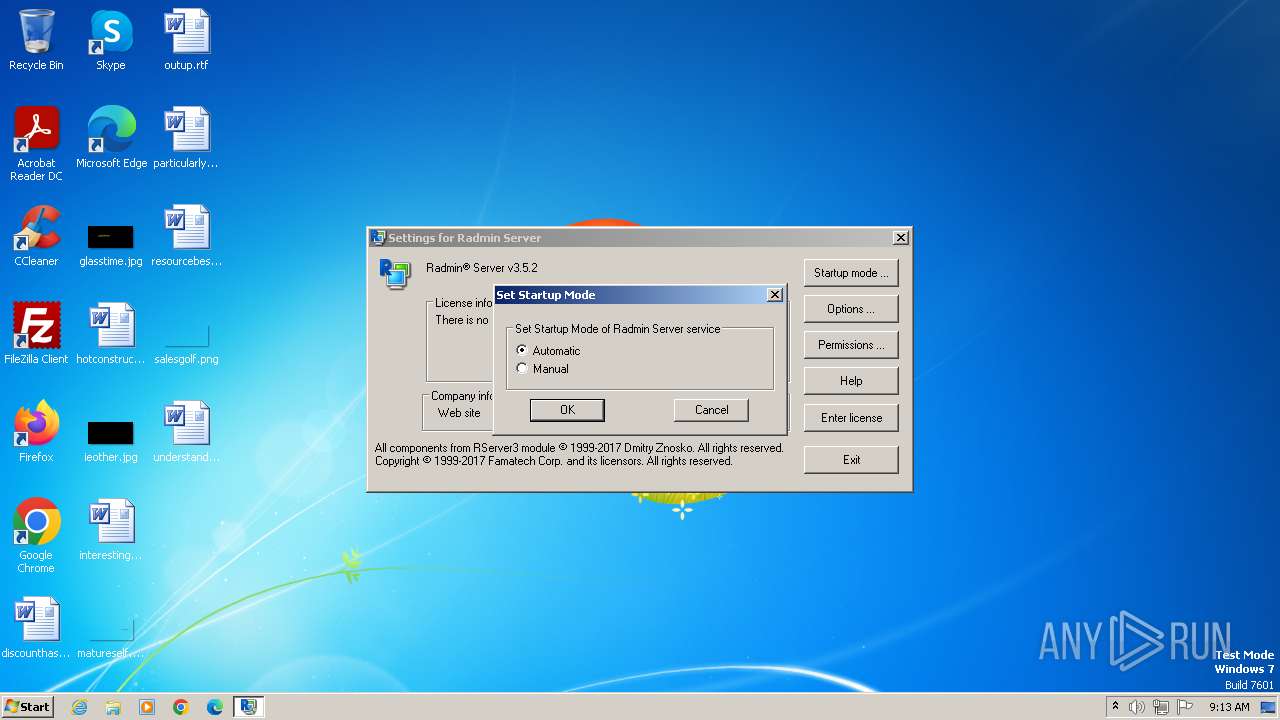Show hidden system tray icons

[1115, 707]
